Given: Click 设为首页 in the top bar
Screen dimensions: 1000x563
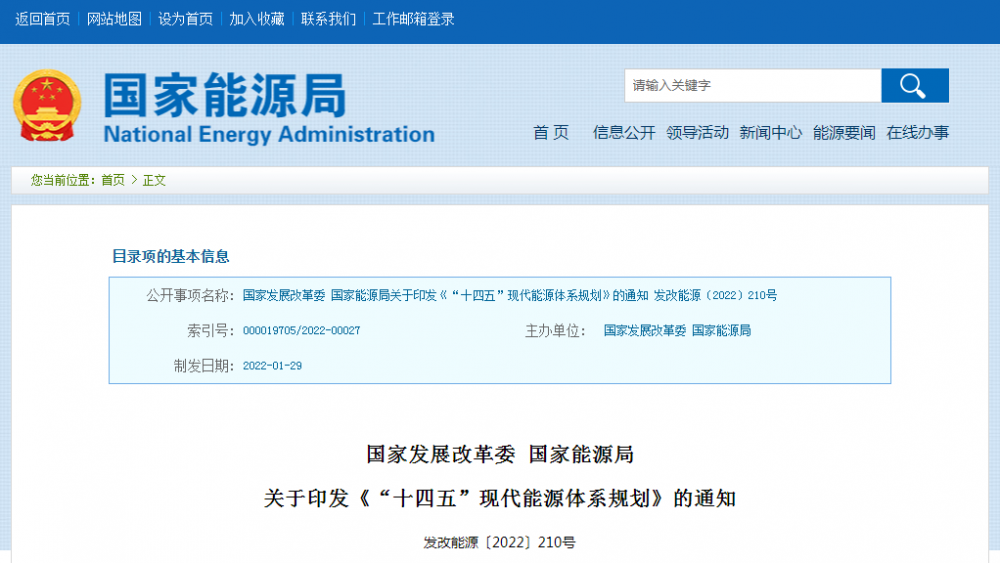Looking at the screenshot, I should point(186,19).
